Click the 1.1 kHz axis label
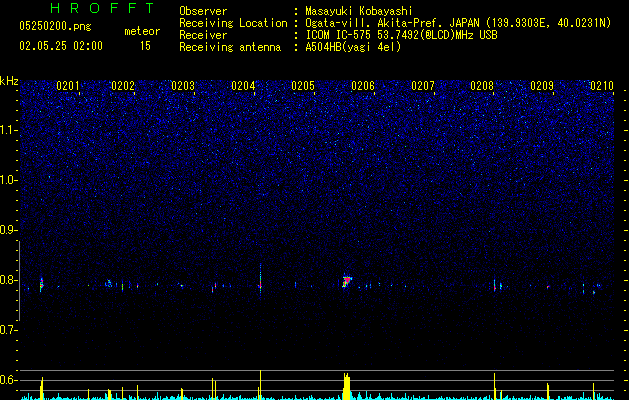629x400 pixels. tap(8, 130)
